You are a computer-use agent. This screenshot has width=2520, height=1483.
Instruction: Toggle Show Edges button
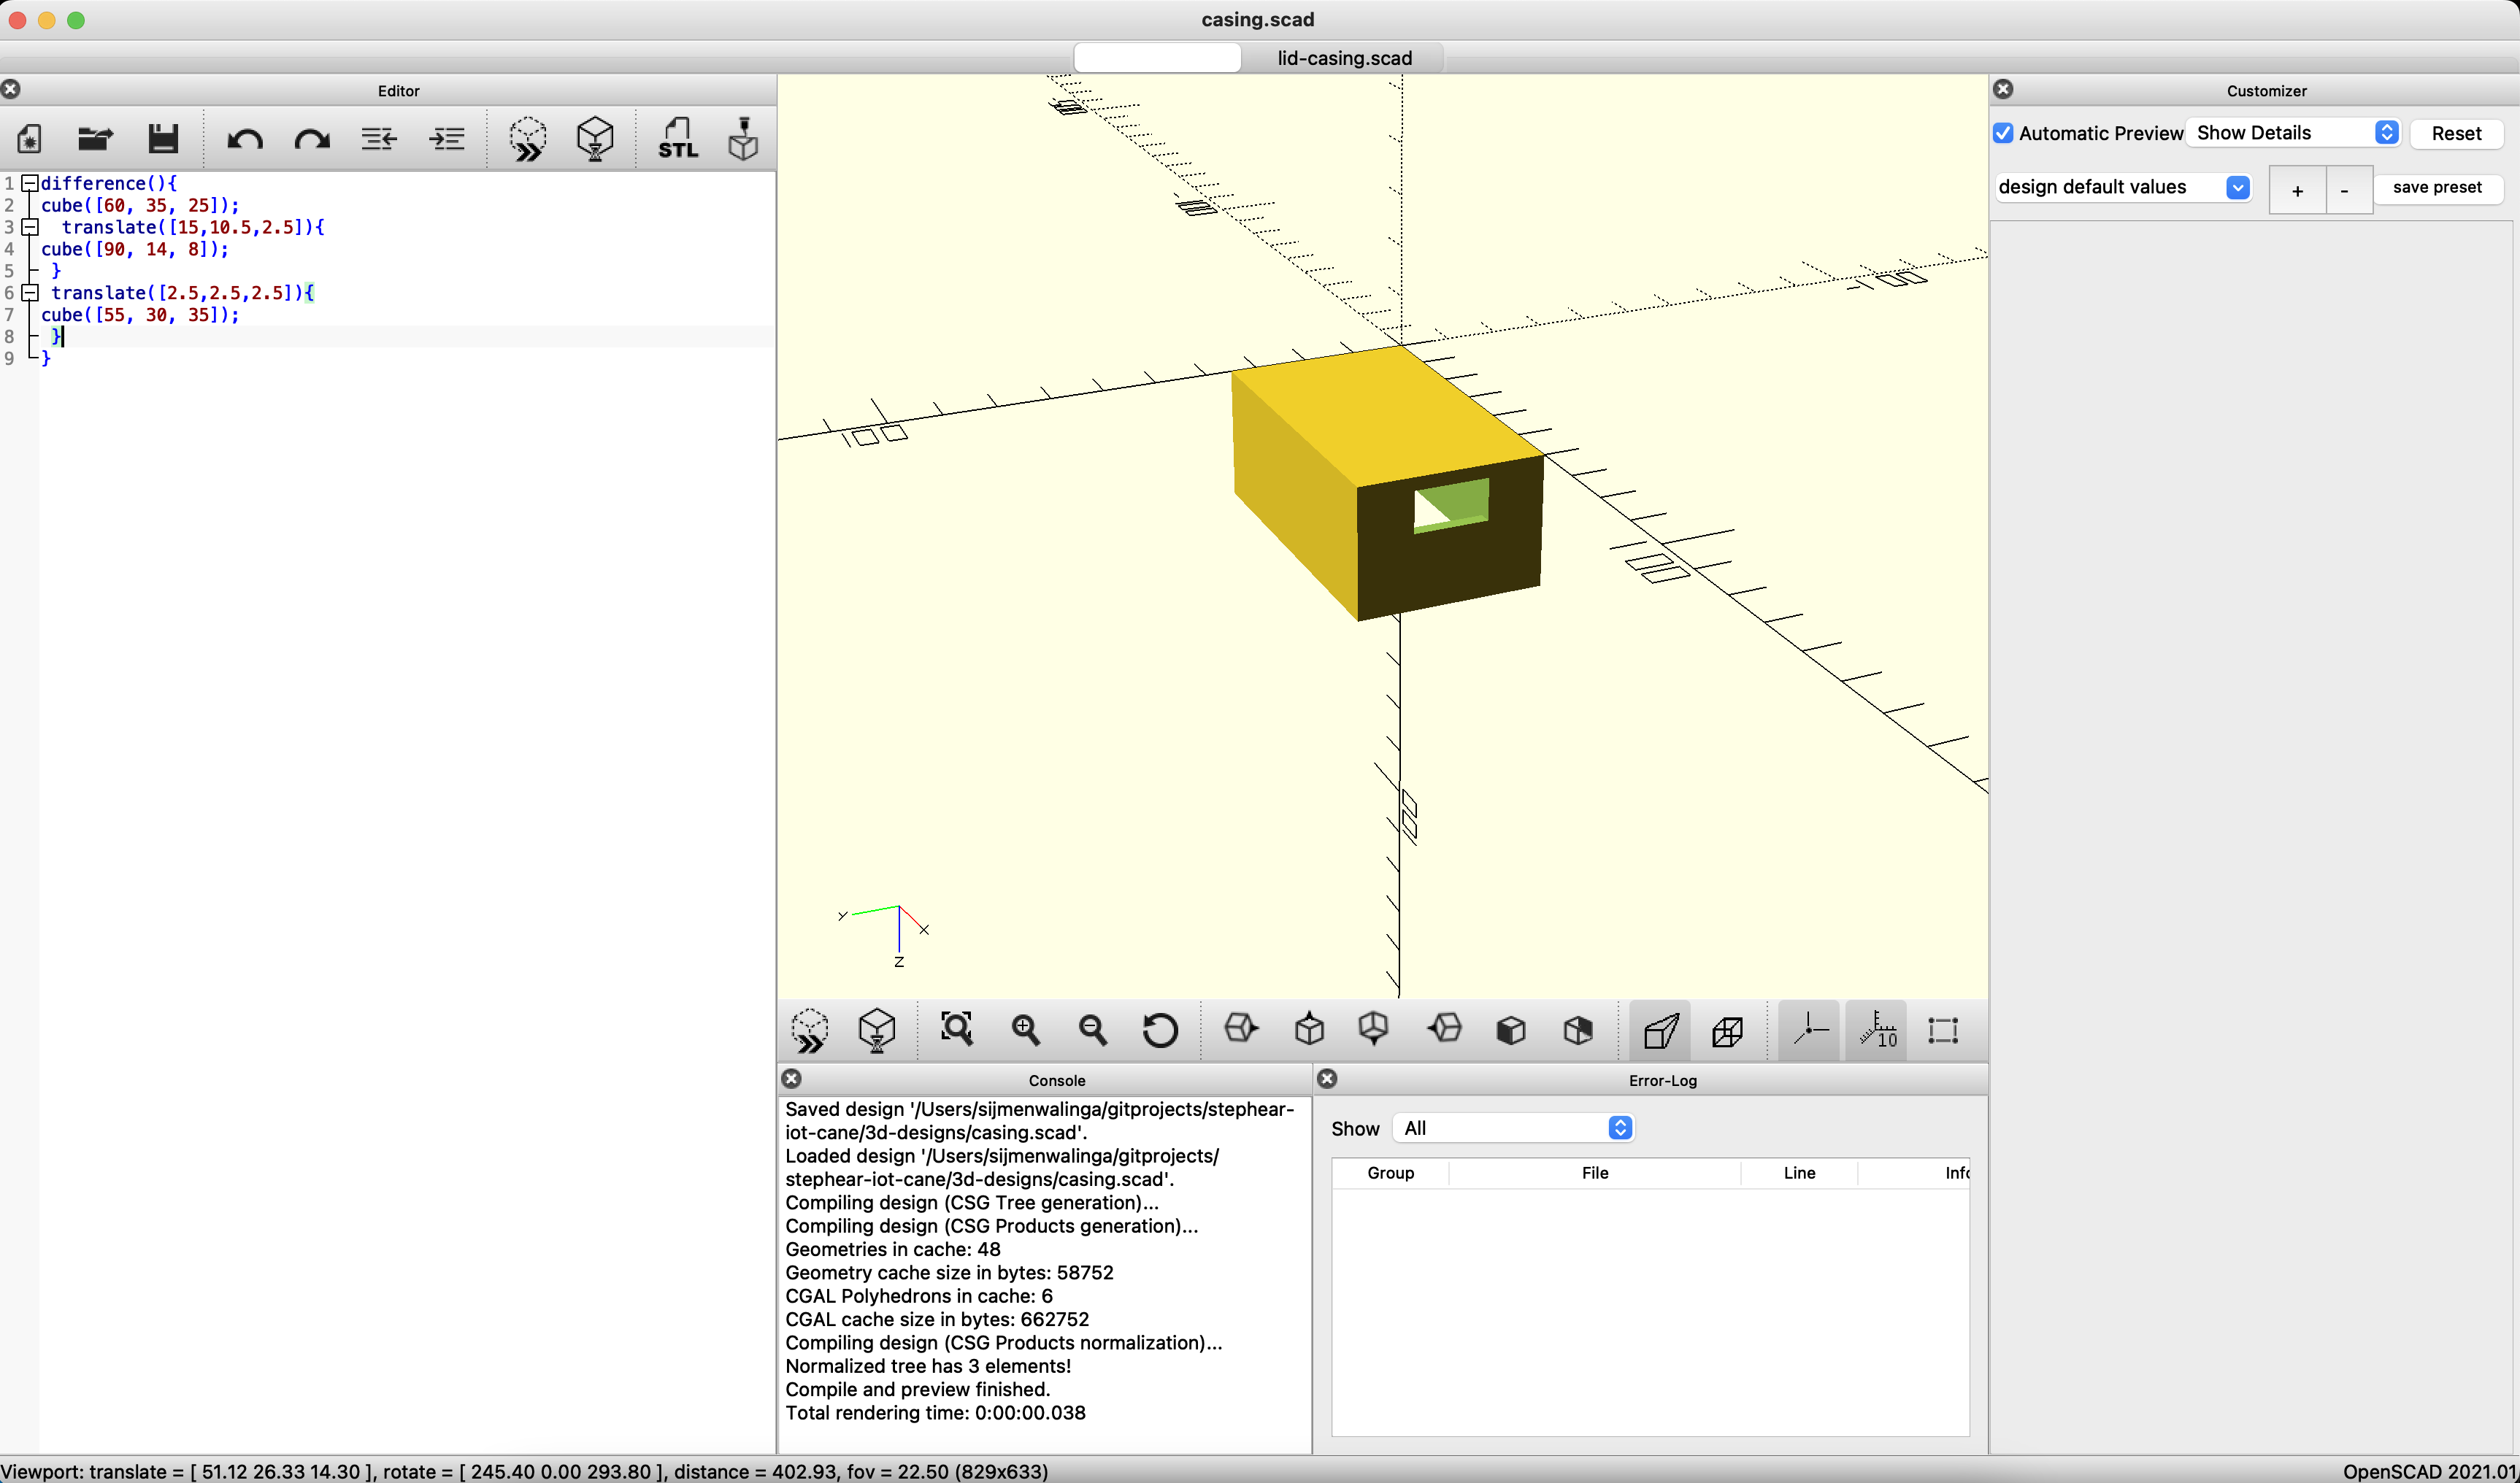point(1942,1030)
